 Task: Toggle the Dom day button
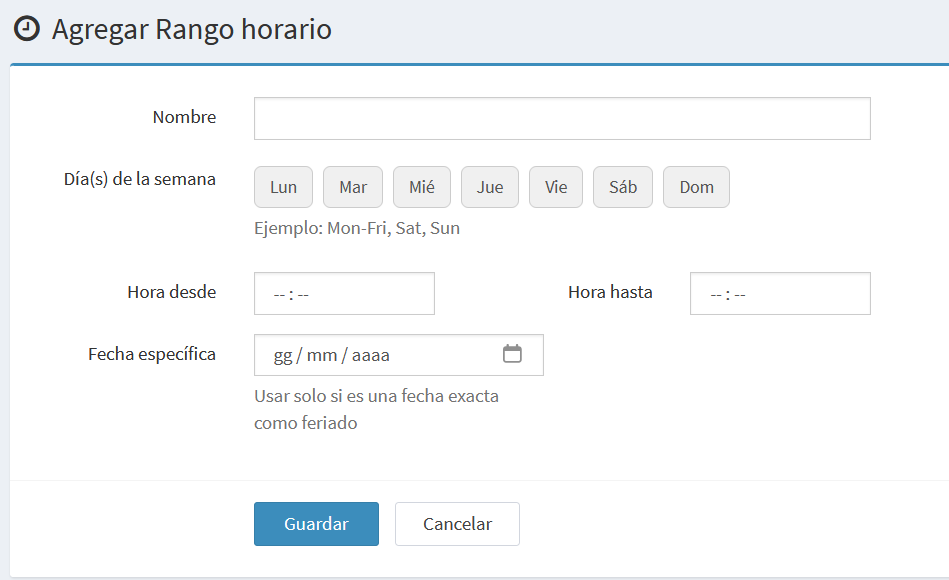click(696, 187)
